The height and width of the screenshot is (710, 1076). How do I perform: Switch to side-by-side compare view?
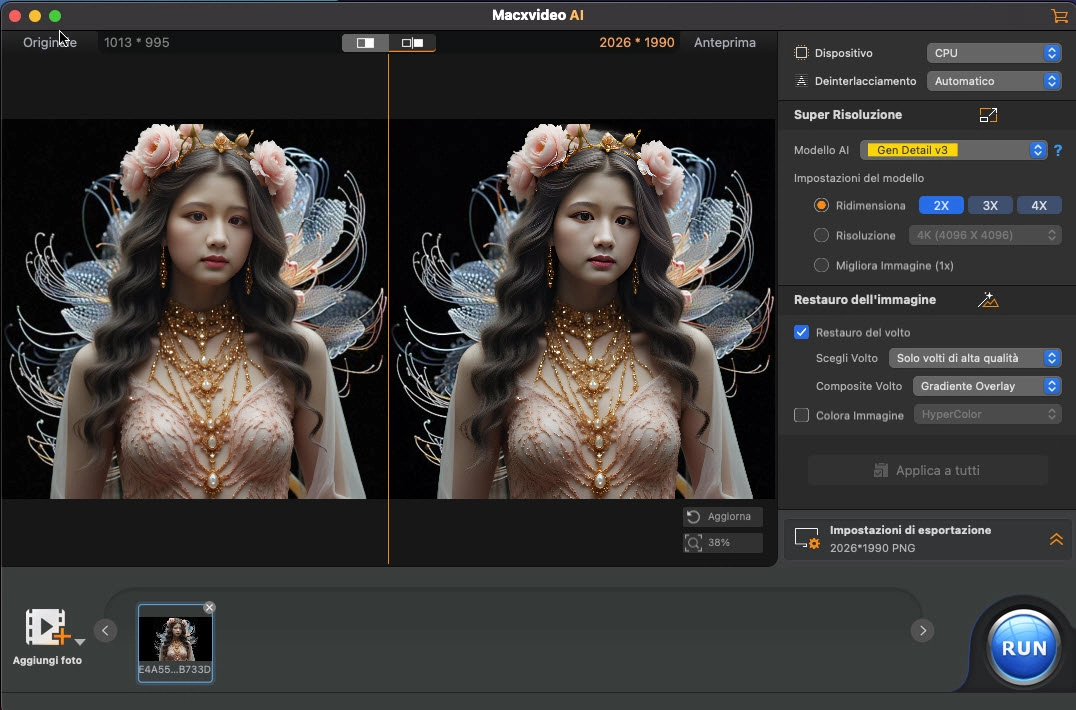[x=411, y=43]
